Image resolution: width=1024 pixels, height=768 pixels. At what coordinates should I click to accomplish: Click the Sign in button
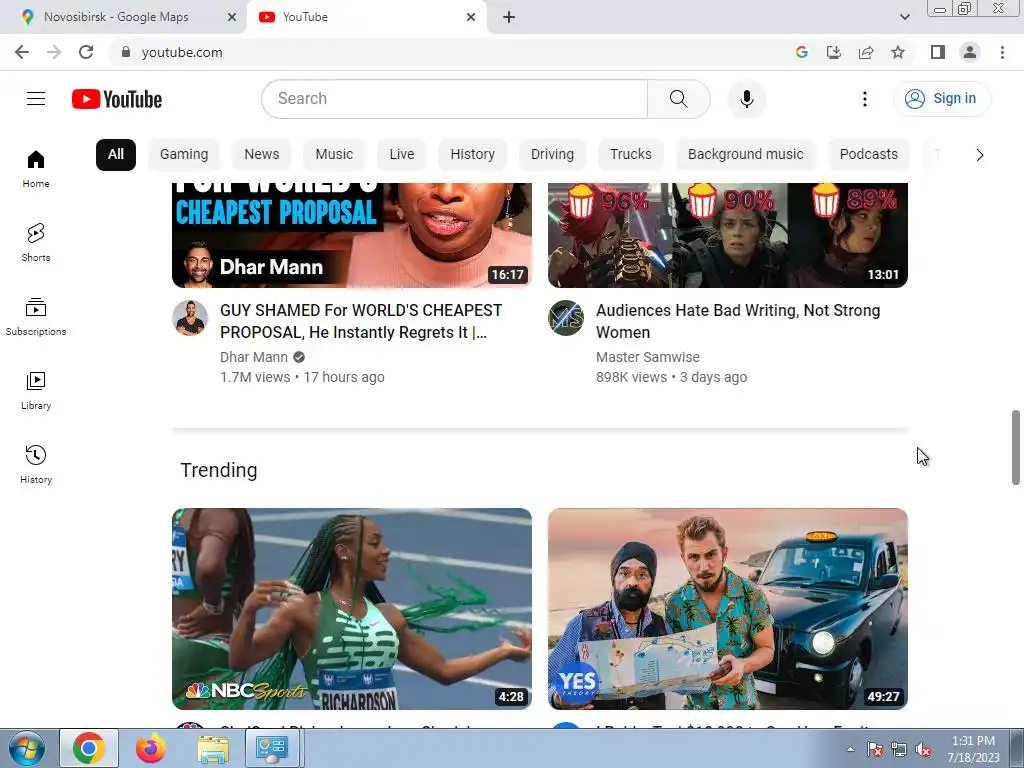coord(942,99)
